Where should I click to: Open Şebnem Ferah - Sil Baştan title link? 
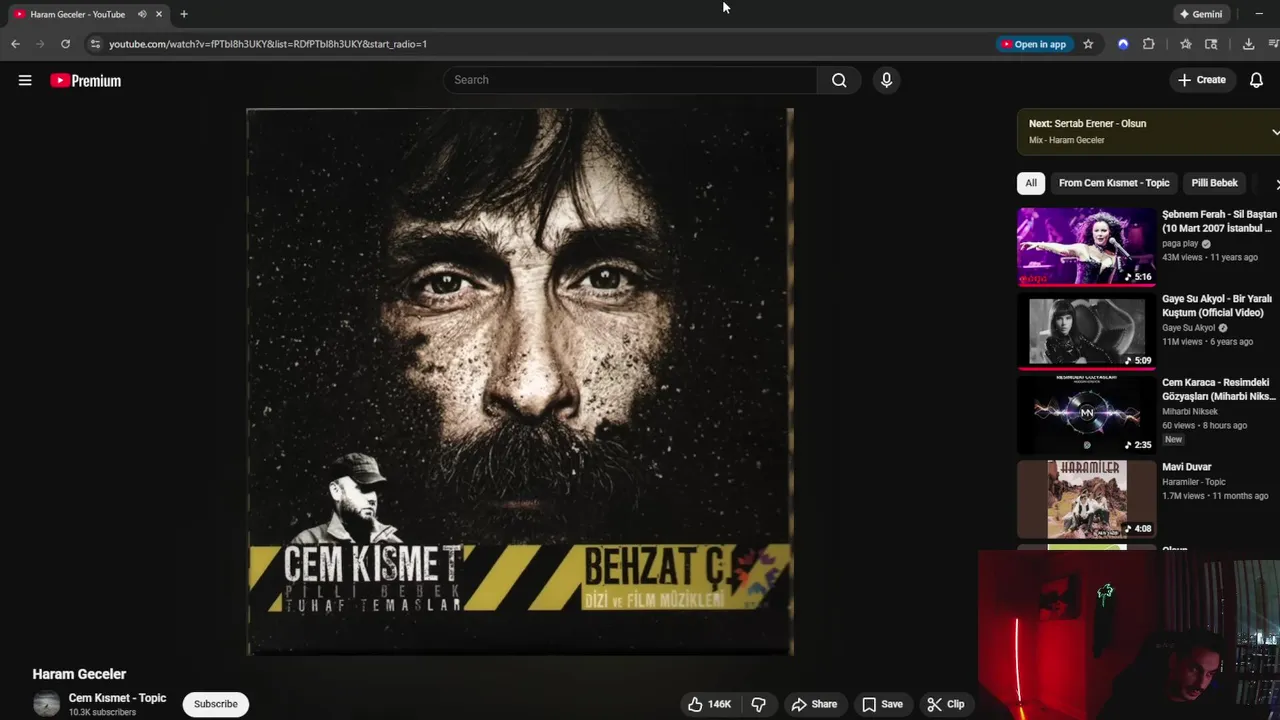coord(1219,221)
